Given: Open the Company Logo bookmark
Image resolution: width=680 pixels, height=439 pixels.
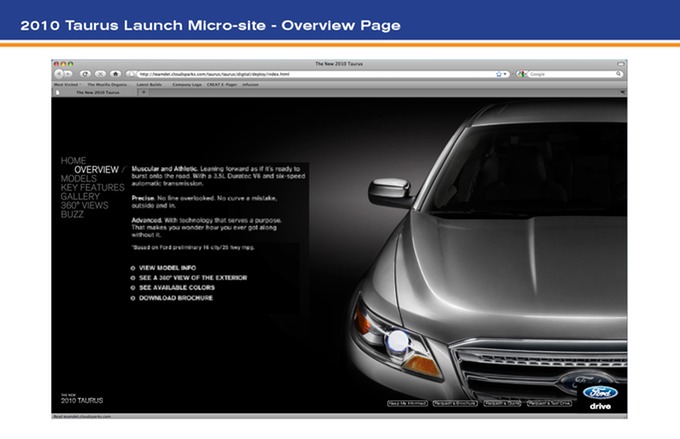Looking at the screenshot, I should [187, 85].
